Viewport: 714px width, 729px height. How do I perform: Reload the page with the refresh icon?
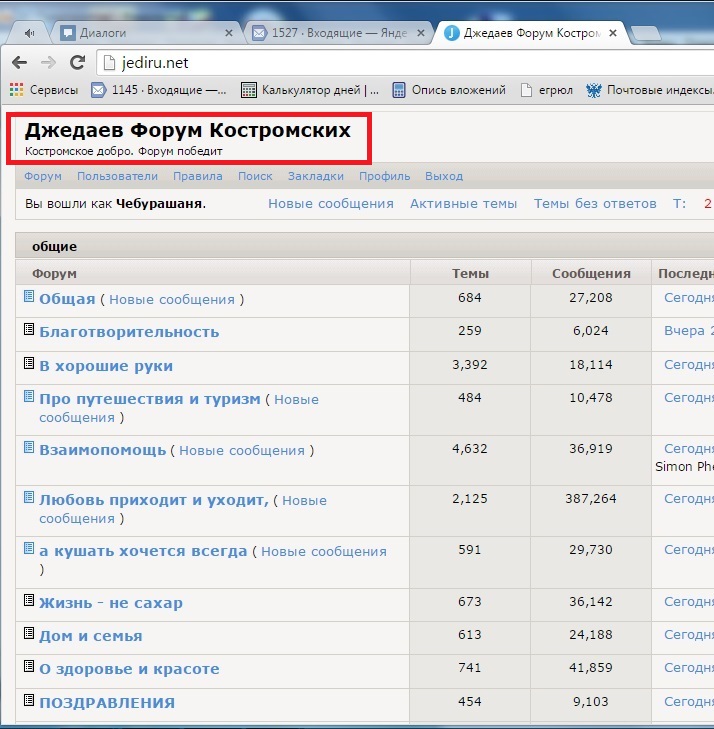(77, 63)
